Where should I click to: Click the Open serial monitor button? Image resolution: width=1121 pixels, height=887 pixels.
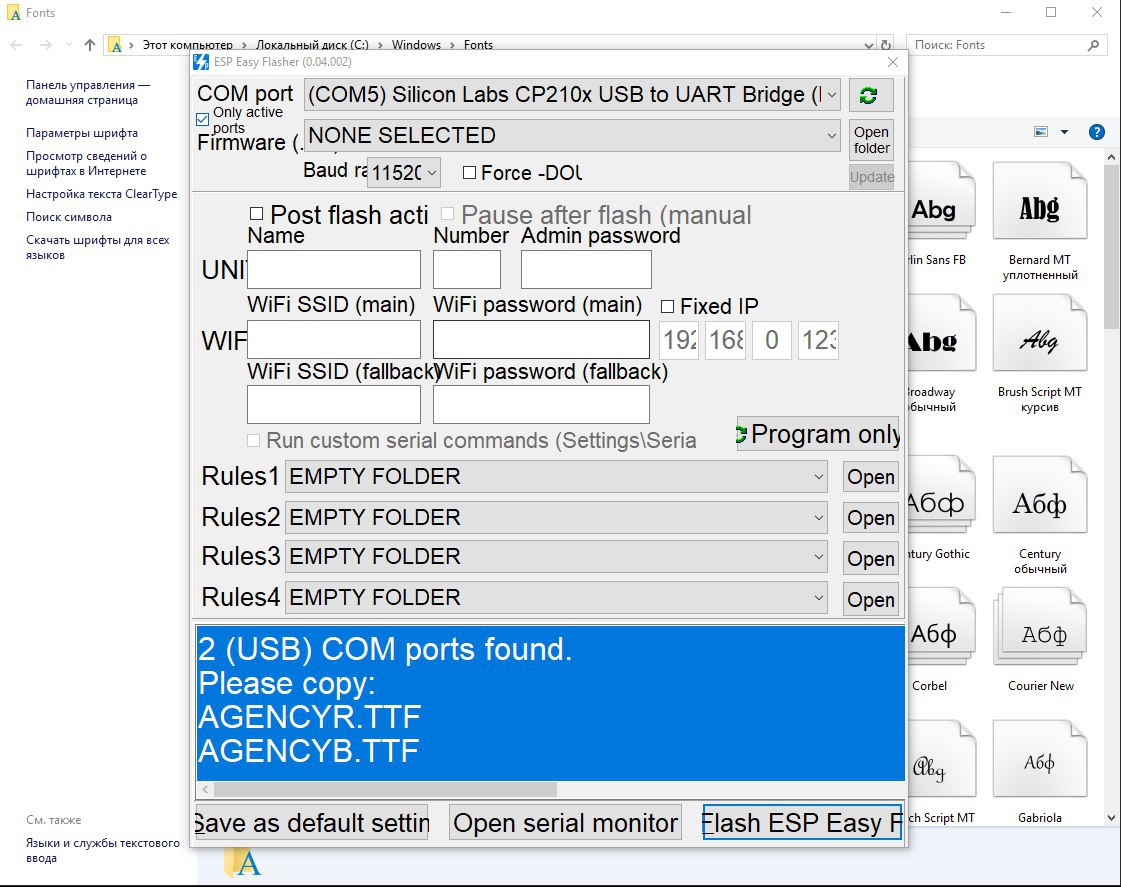click(x=565, y=823)
